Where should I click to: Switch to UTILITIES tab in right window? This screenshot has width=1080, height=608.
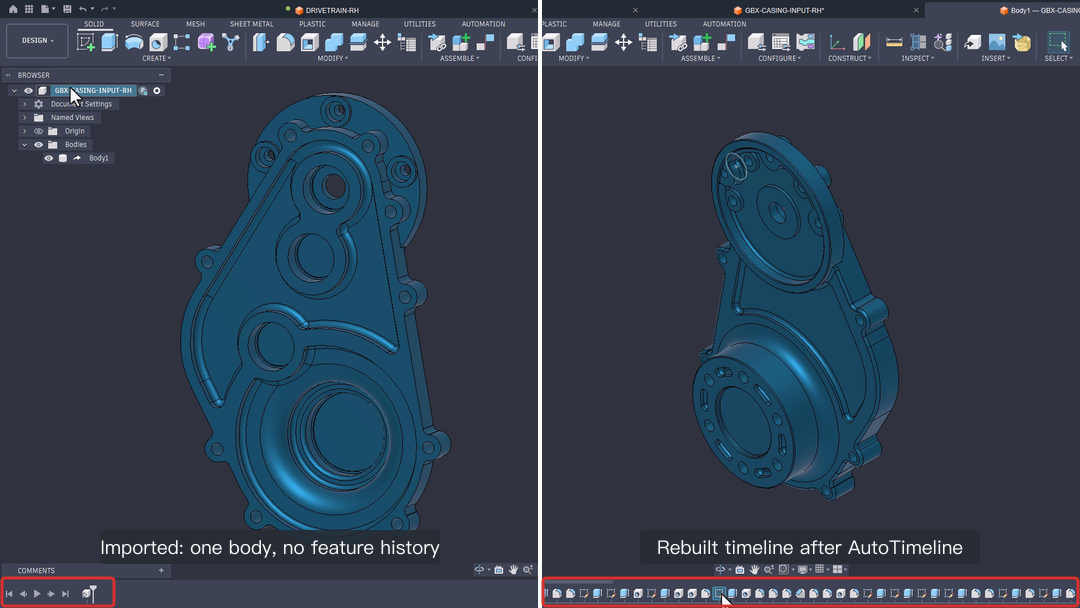coord(661,23)
